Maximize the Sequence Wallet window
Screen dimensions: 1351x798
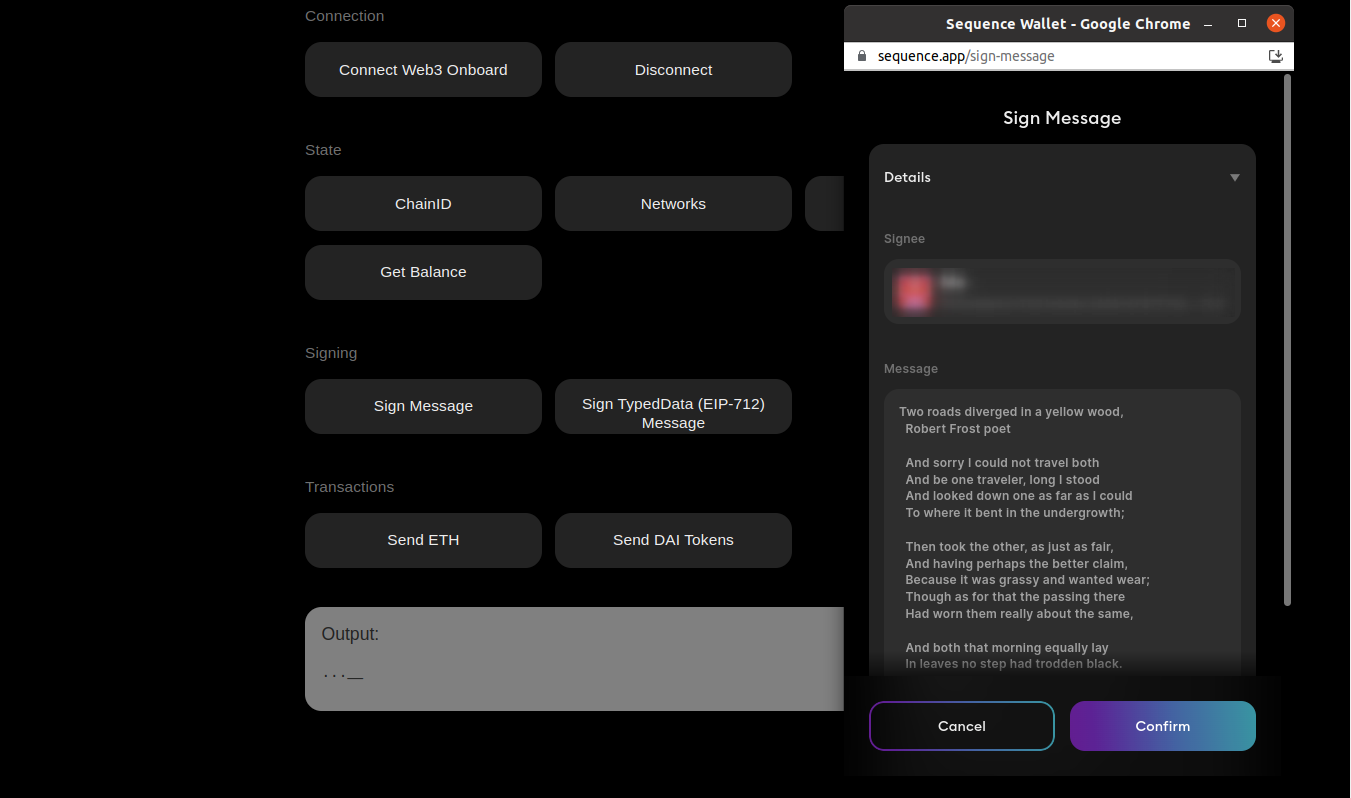[x=1242, y=23]
